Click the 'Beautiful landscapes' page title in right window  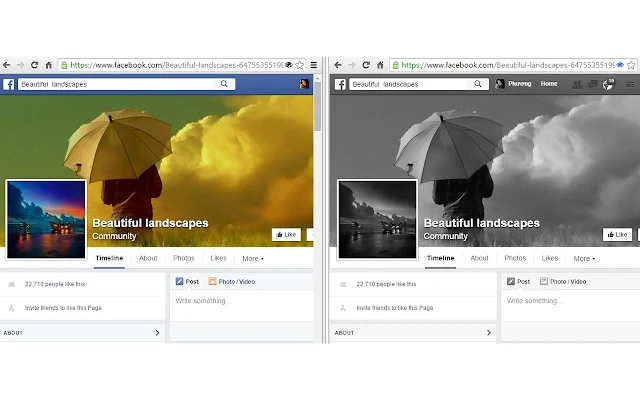click(482, 223)
